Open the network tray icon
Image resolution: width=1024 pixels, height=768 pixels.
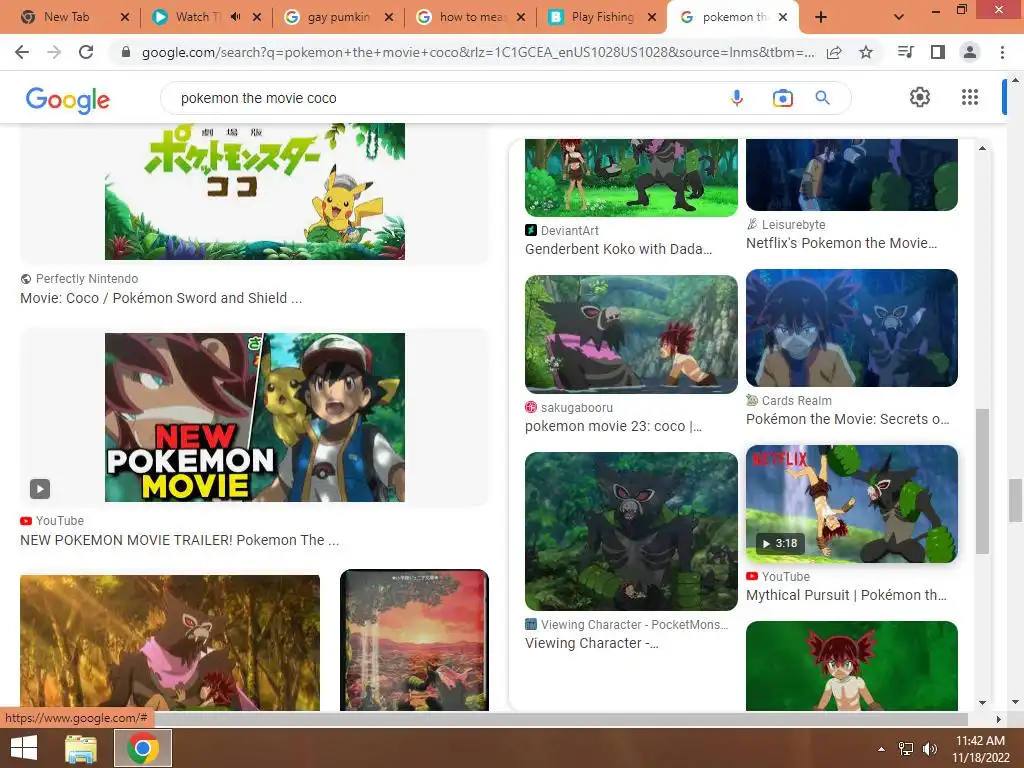pos(906,749)
